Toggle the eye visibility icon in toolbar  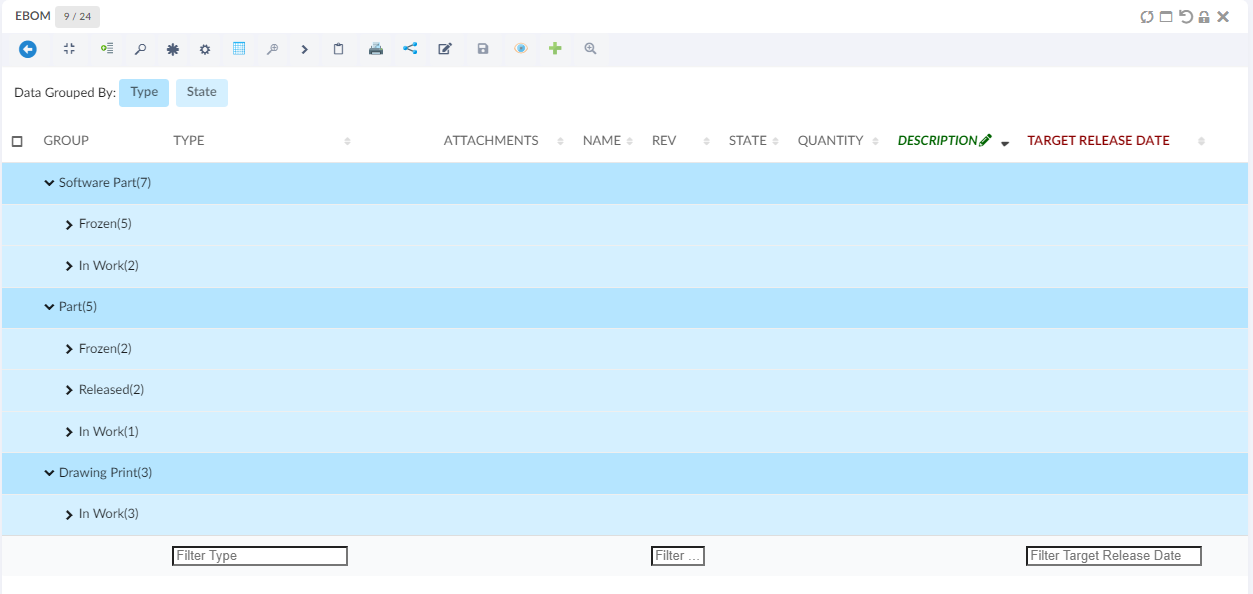[520, 48]
